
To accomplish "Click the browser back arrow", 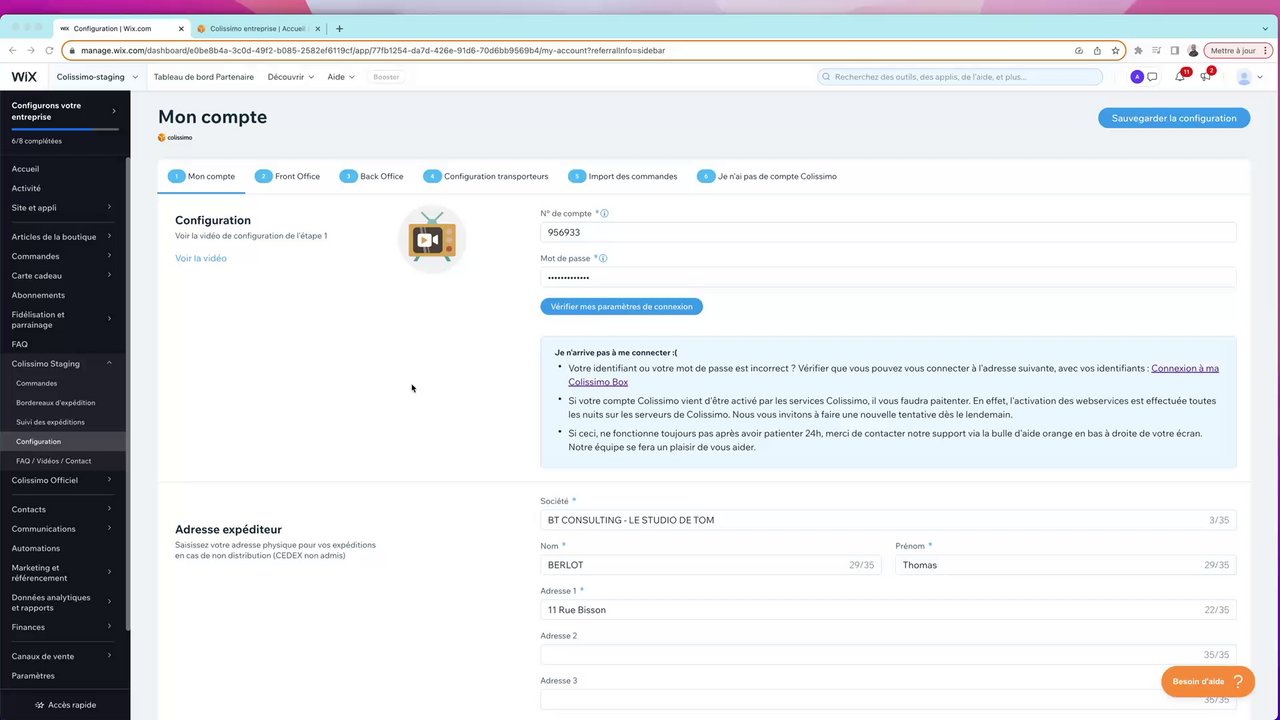I will [13, 50].
